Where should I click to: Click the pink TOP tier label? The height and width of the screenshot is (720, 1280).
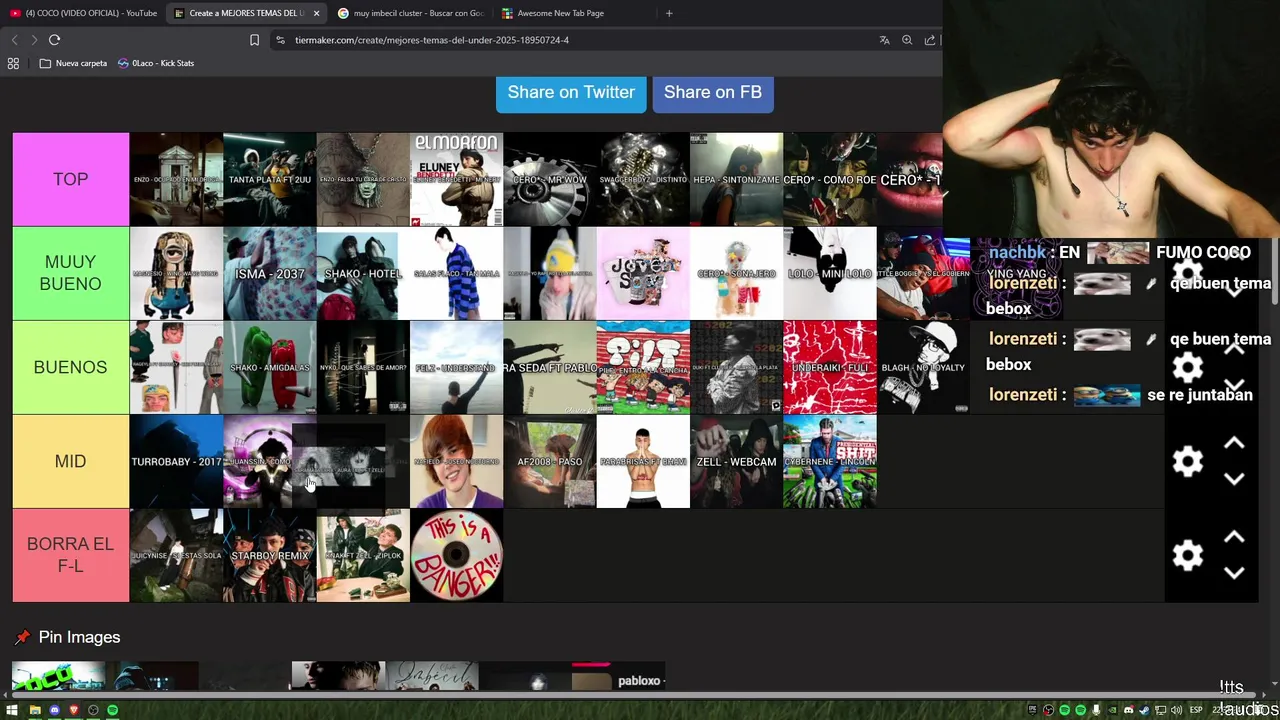coord(71,179)
